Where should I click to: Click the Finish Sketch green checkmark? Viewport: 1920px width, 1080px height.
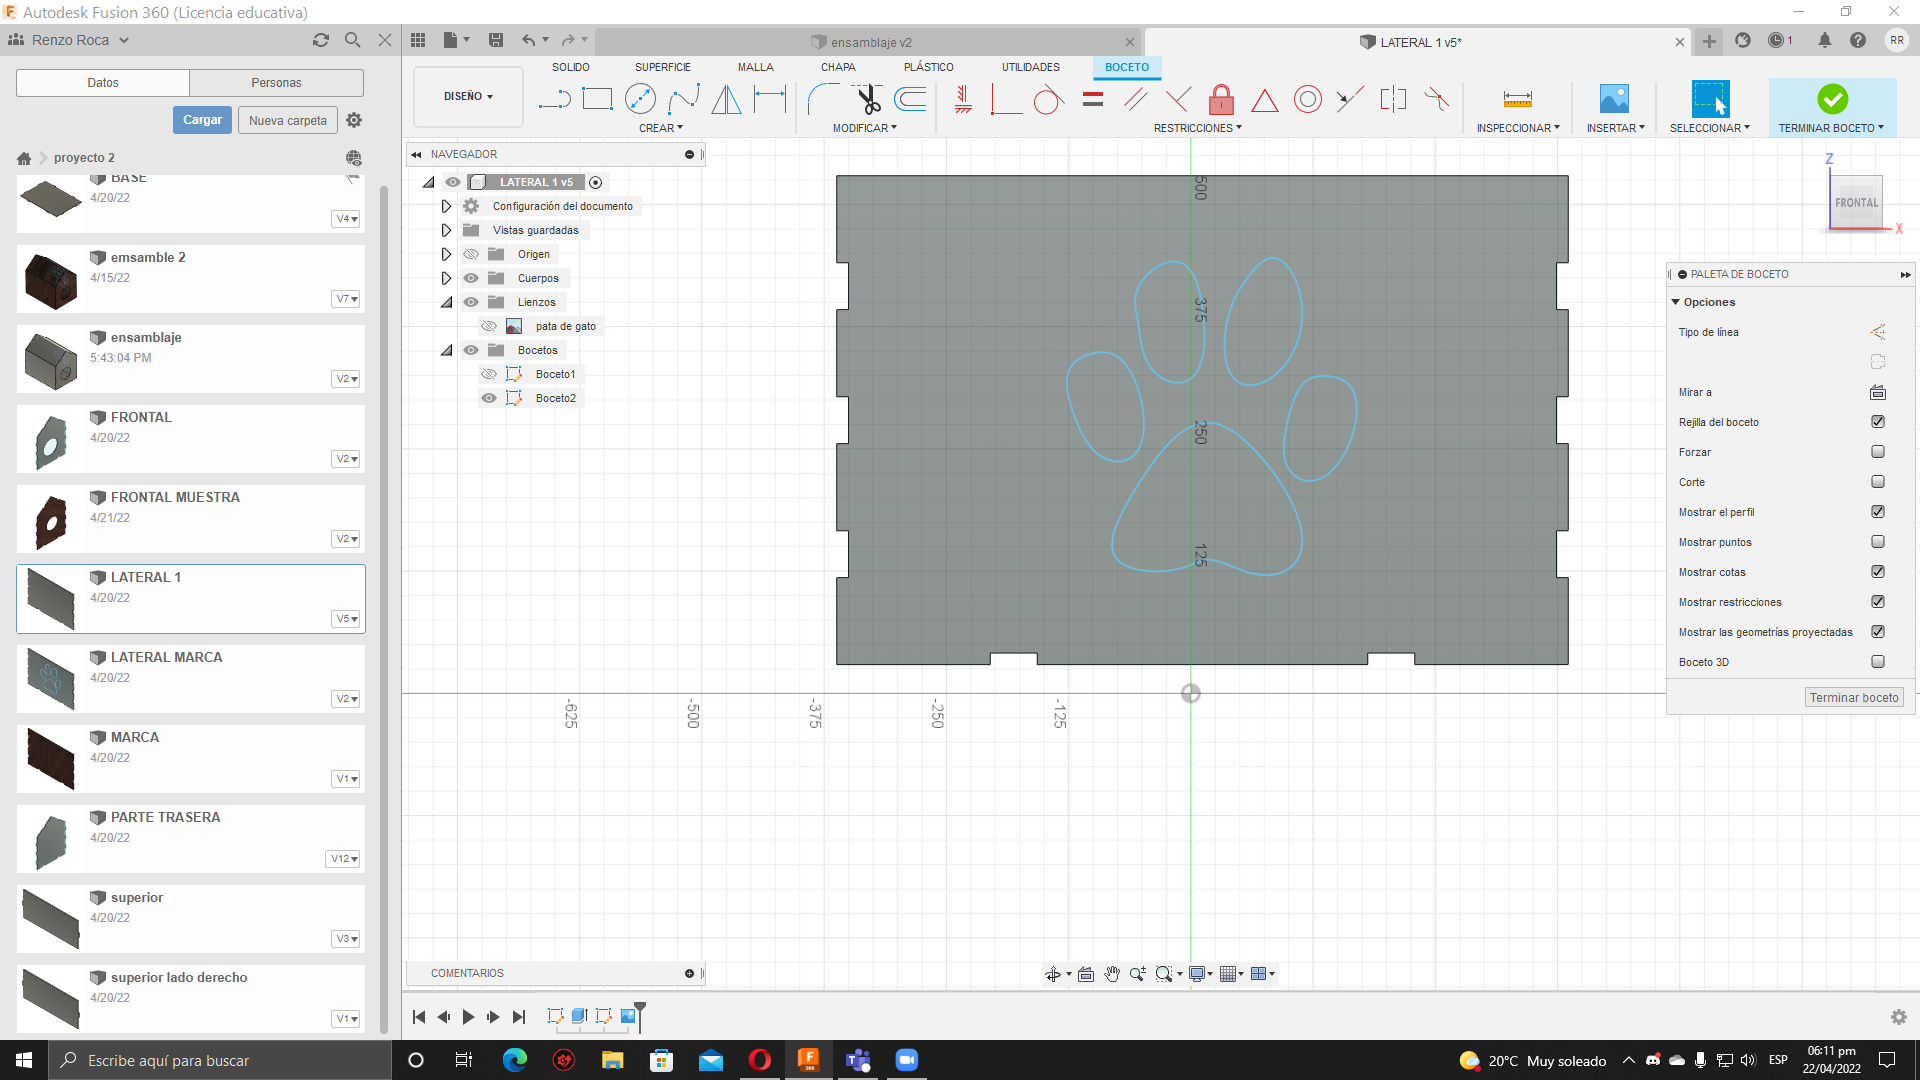pyautogui.click(x=1832, y=99)
